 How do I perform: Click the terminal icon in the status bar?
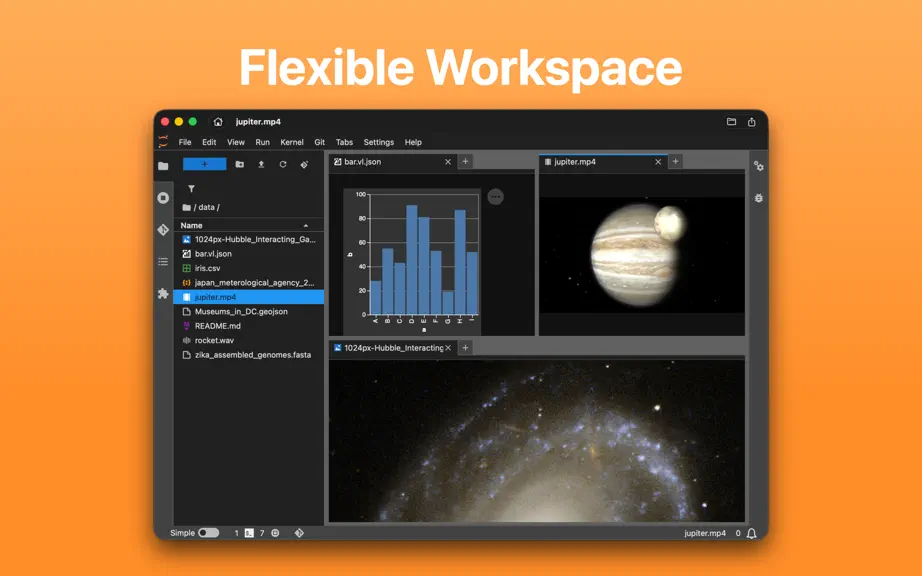pyautogui.click(x=249, y=533)
